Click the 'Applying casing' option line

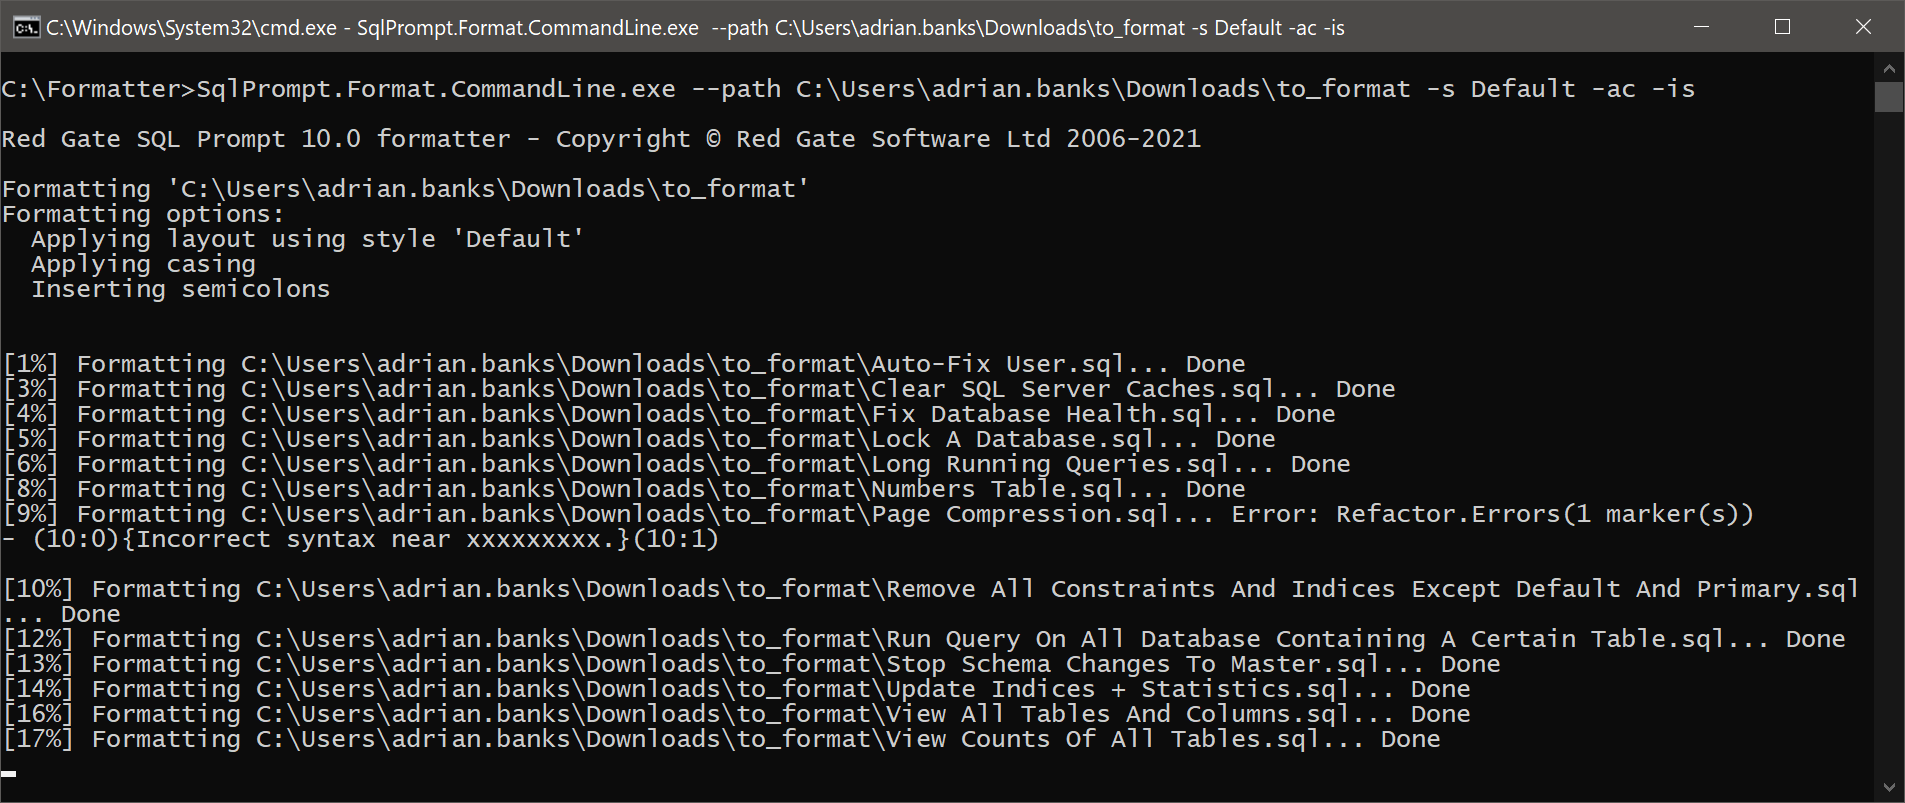[143, 264]
